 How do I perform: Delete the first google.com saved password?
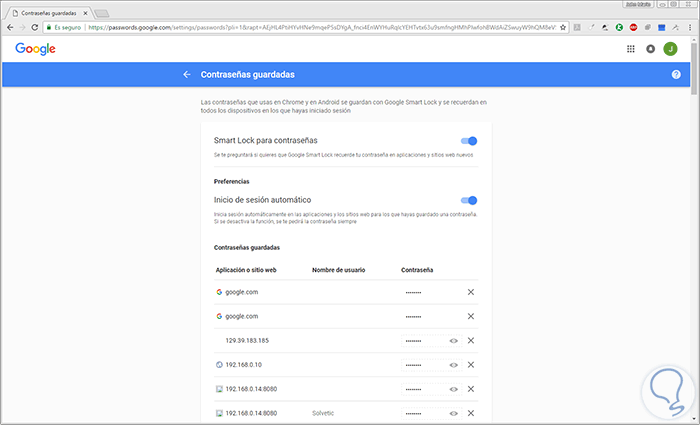click(x=471, y=292)
